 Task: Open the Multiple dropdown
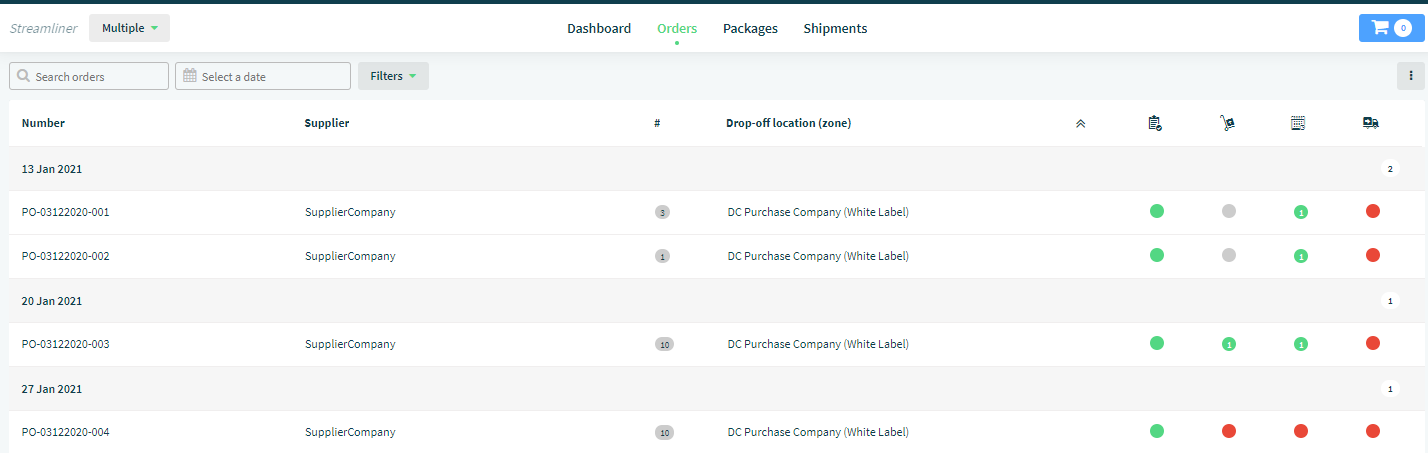[x=130, y=28]
